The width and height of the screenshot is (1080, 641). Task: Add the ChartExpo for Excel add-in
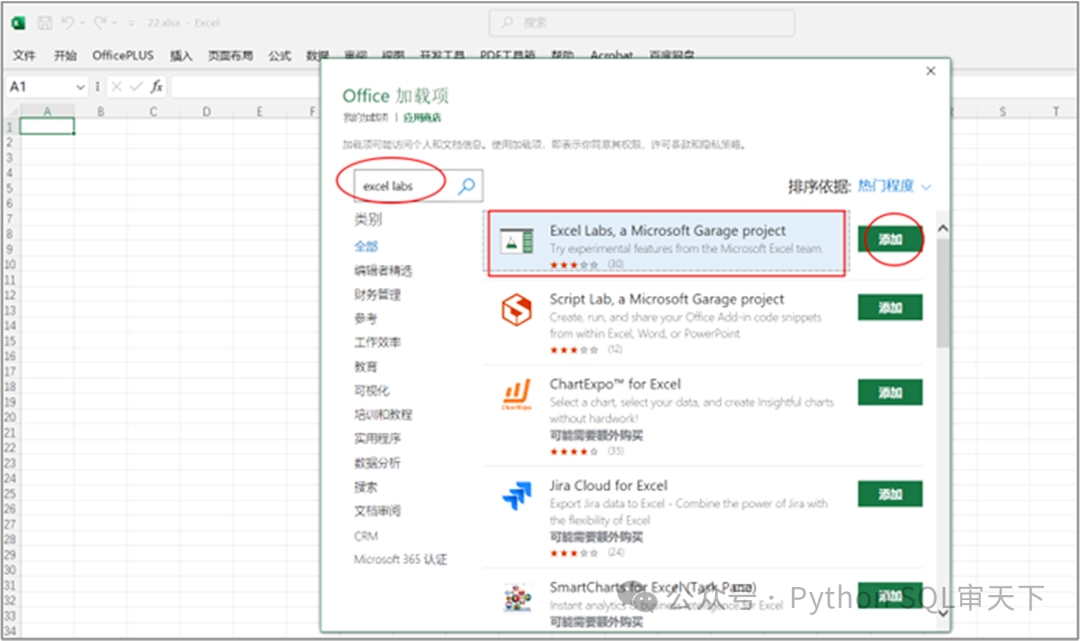point(890,392)
